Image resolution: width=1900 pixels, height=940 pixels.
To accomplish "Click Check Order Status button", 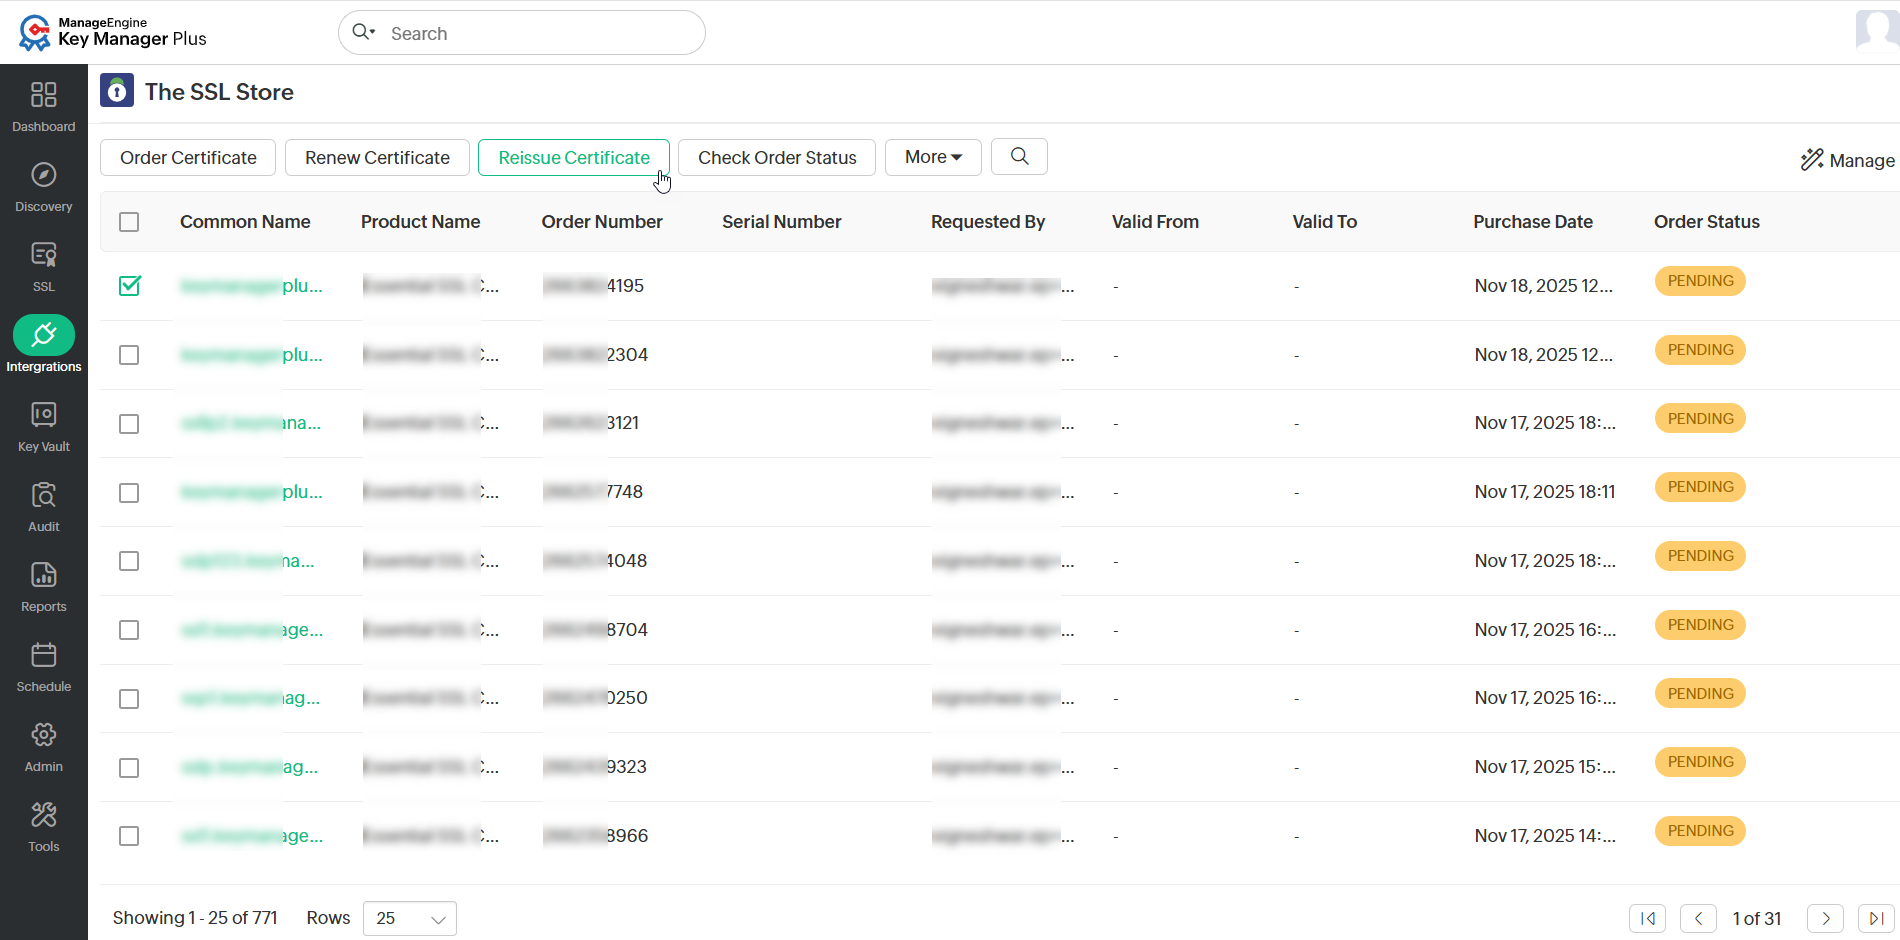I will click(777, 157).
